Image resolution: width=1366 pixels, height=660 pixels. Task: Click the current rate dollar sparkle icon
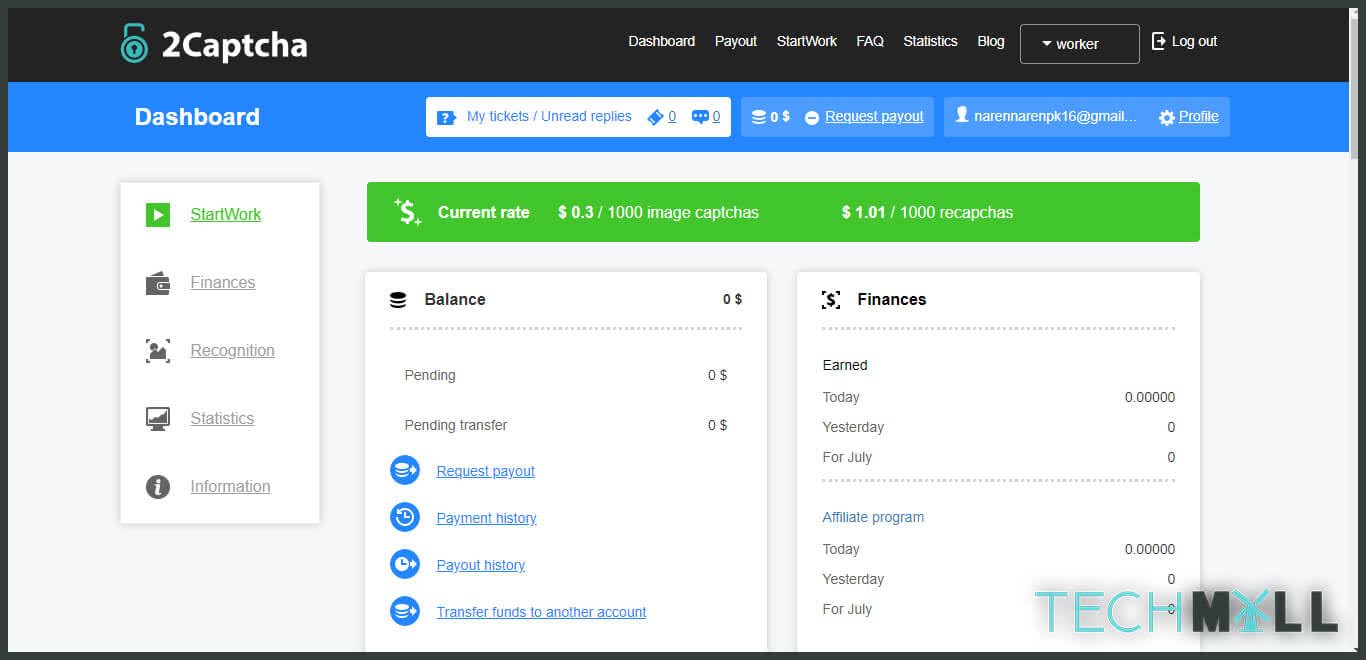pyautogui.click(x=408, y=211)
